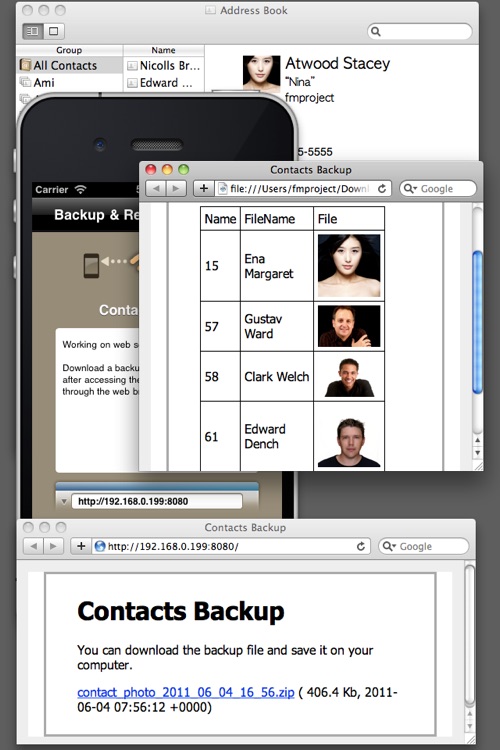Click the Contacts Backup page heading
This screenshot has height=750, width=500.
pyautogui.click(x=181, y=611)
